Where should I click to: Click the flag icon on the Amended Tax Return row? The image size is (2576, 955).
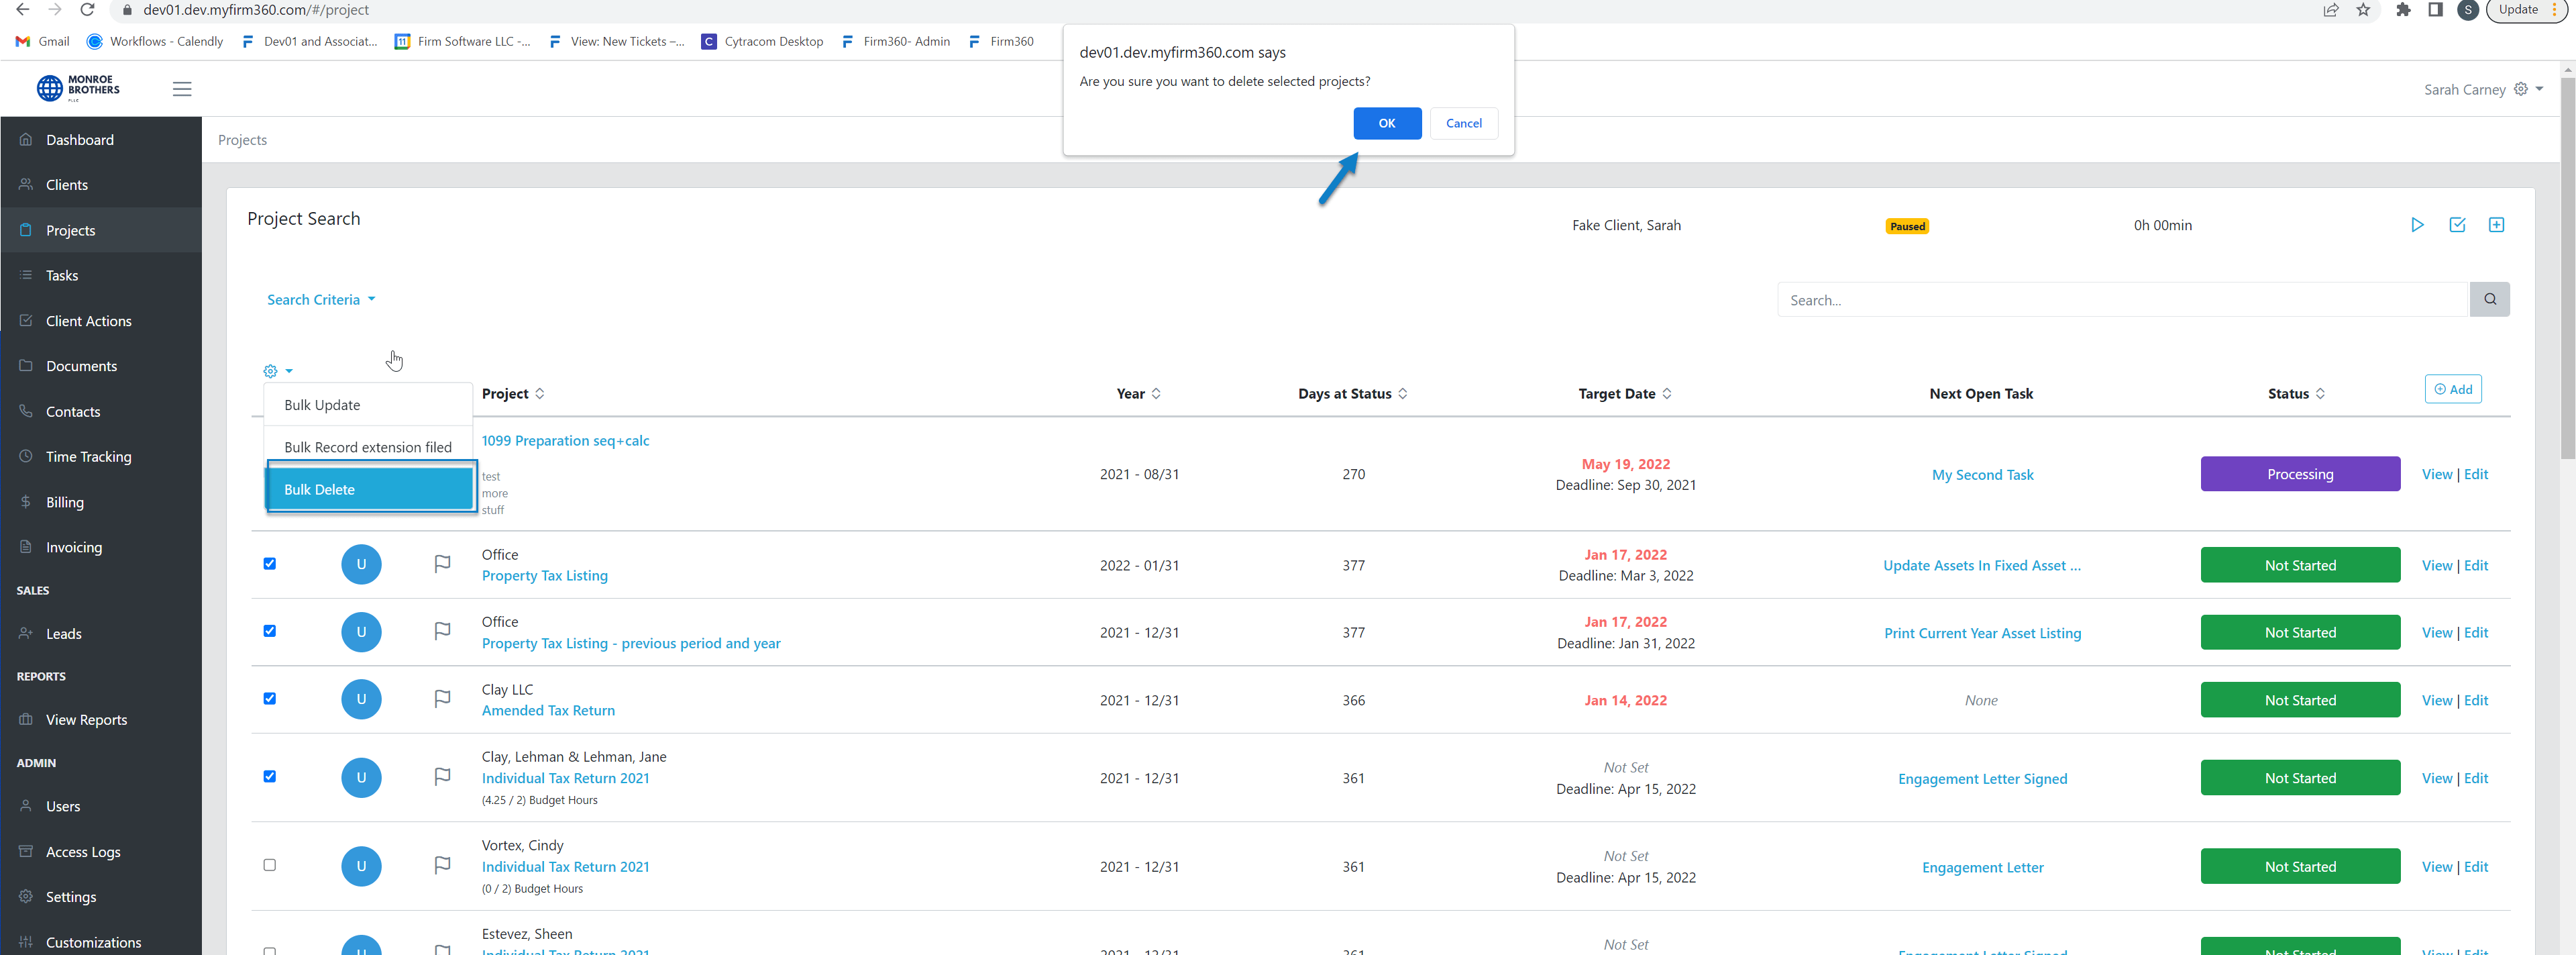click(441, 699)
